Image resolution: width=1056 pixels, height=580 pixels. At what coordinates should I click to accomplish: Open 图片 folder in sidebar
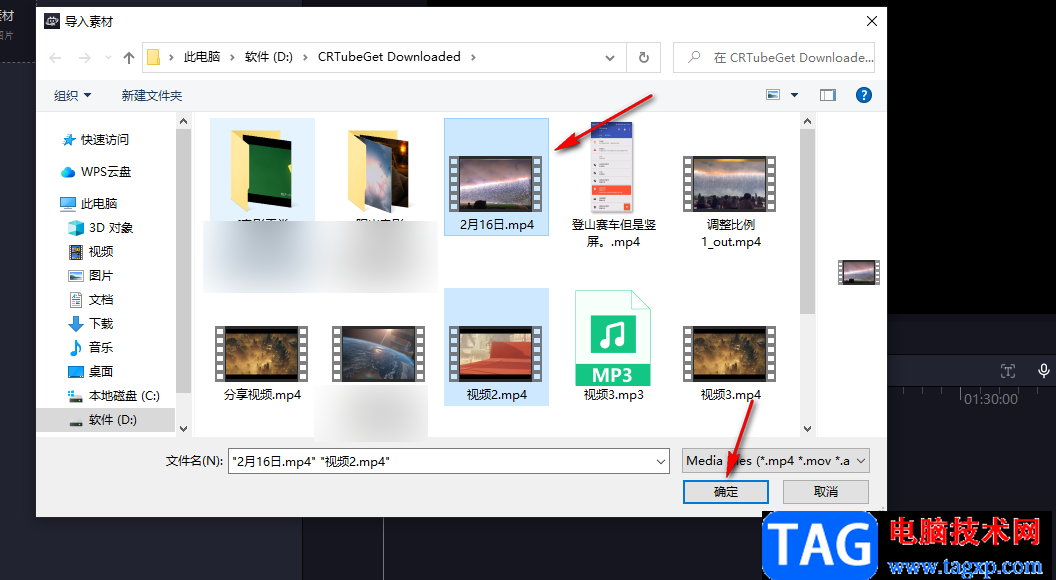(92, 276)
